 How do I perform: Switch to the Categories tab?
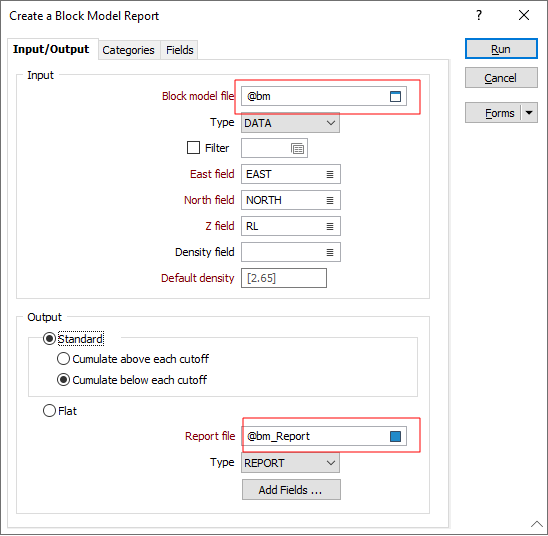point(128,50)
